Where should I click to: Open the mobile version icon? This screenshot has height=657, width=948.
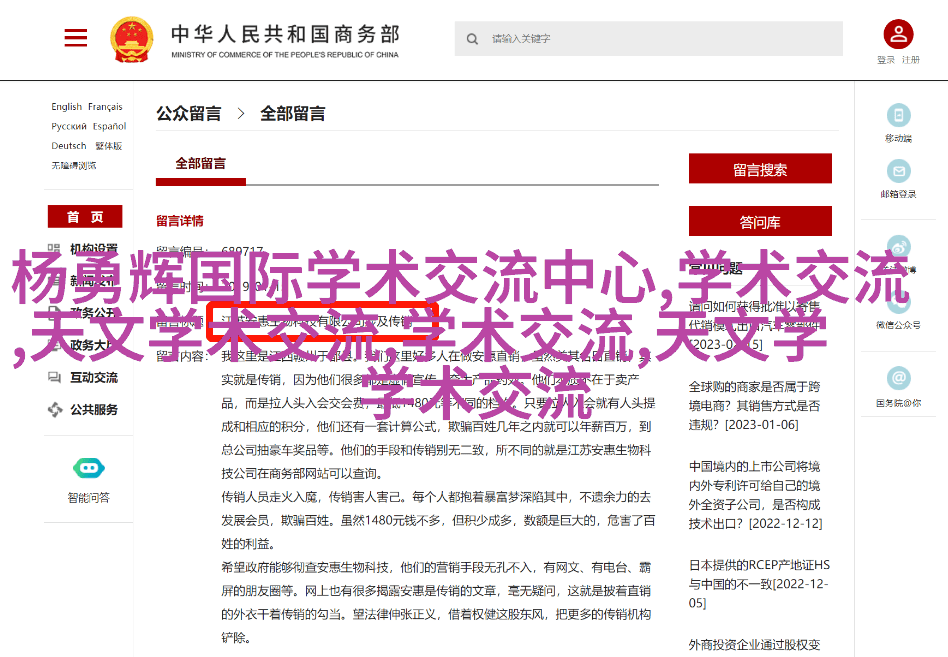pos(898,115)
